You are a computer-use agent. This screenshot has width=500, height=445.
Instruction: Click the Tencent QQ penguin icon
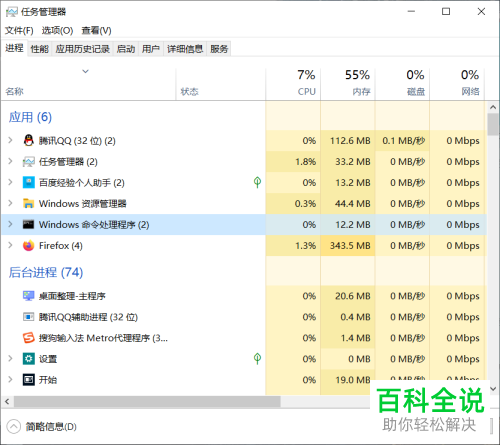[29, 140]
